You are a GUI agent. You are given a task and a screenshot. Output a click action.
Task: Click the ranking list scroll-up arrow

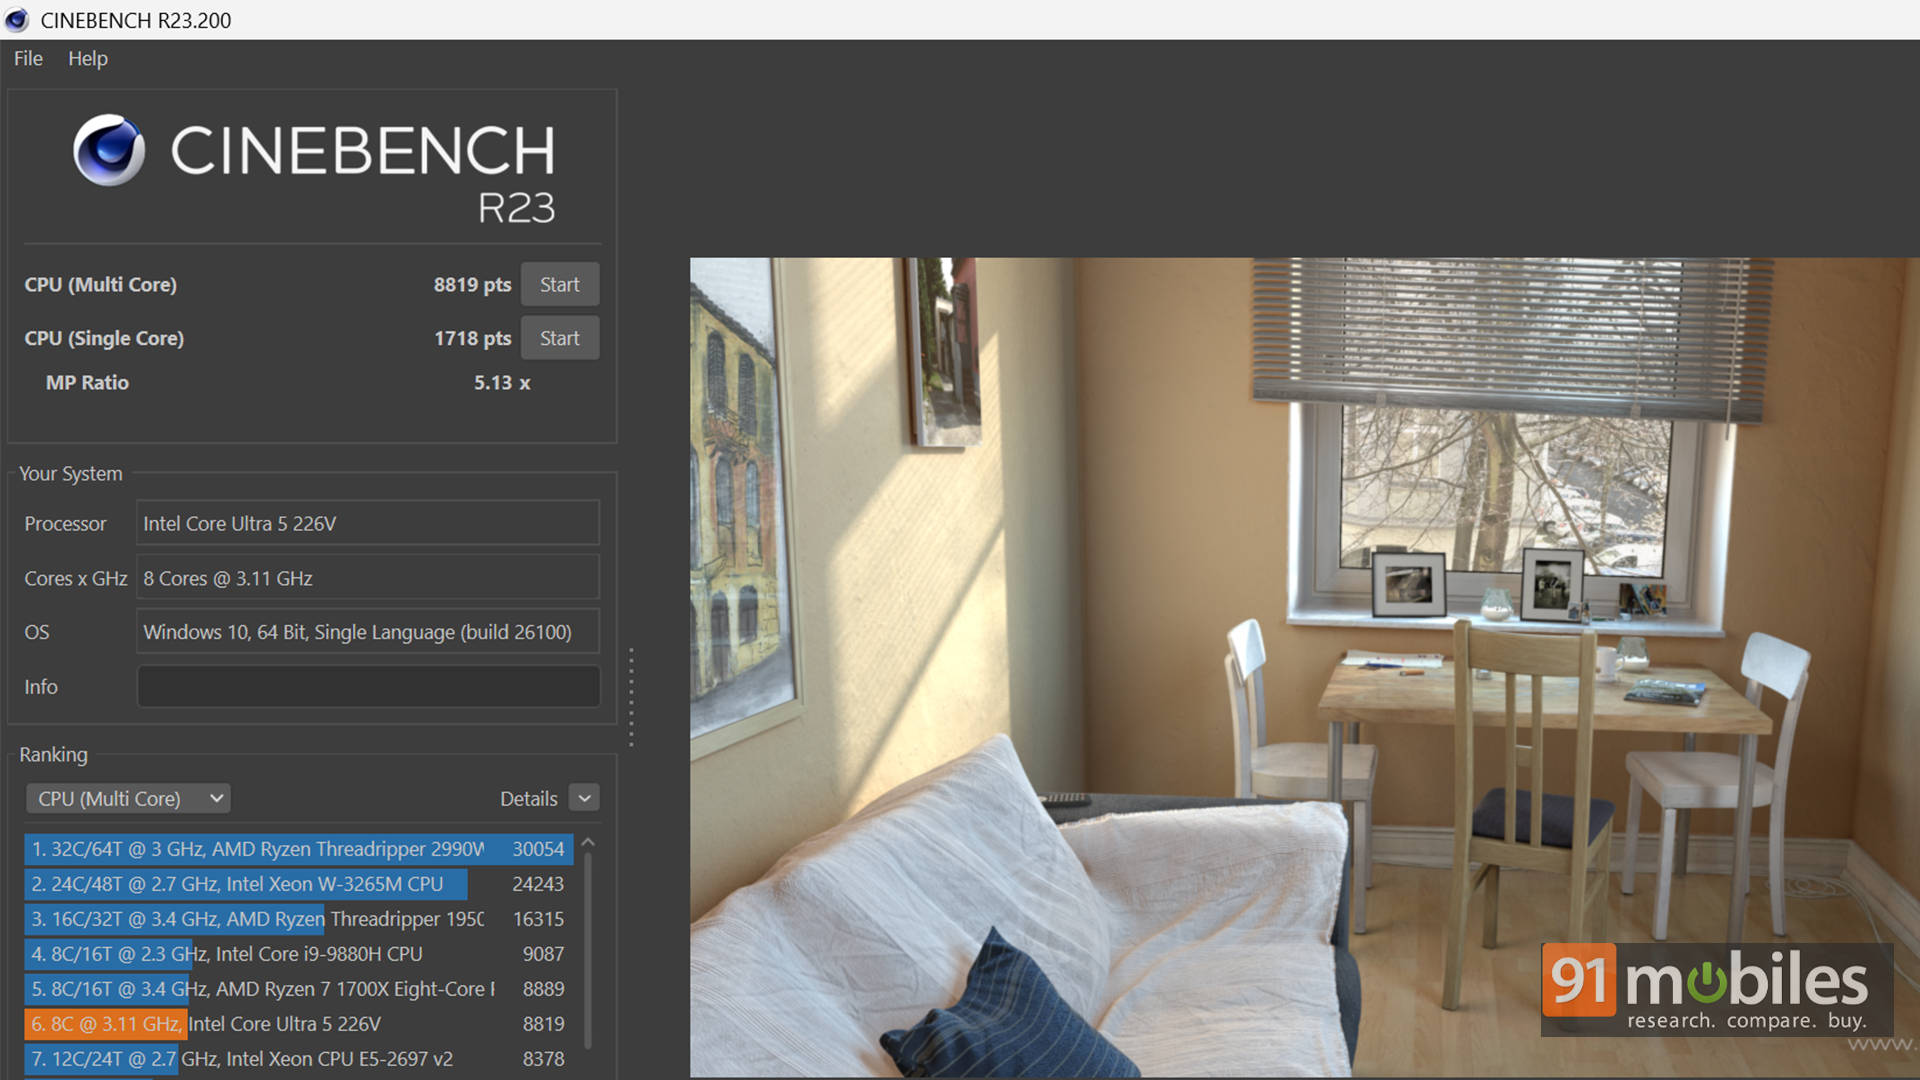click(x=588, y=844)
